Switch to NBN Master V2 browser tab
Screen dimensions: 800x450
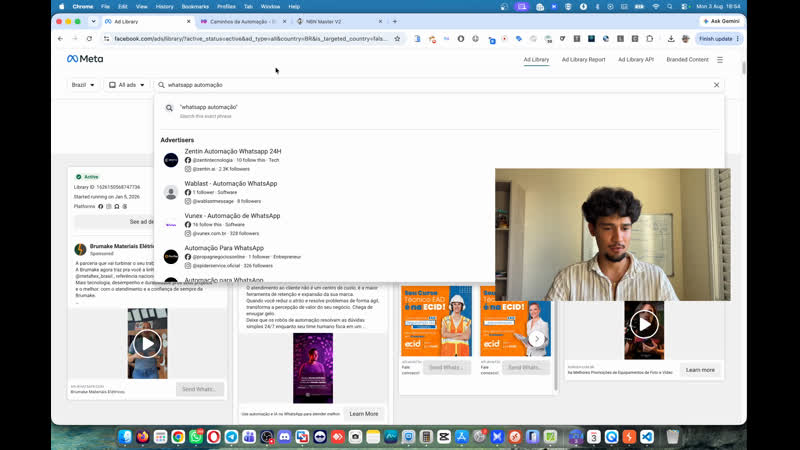(x=339, y=21)
